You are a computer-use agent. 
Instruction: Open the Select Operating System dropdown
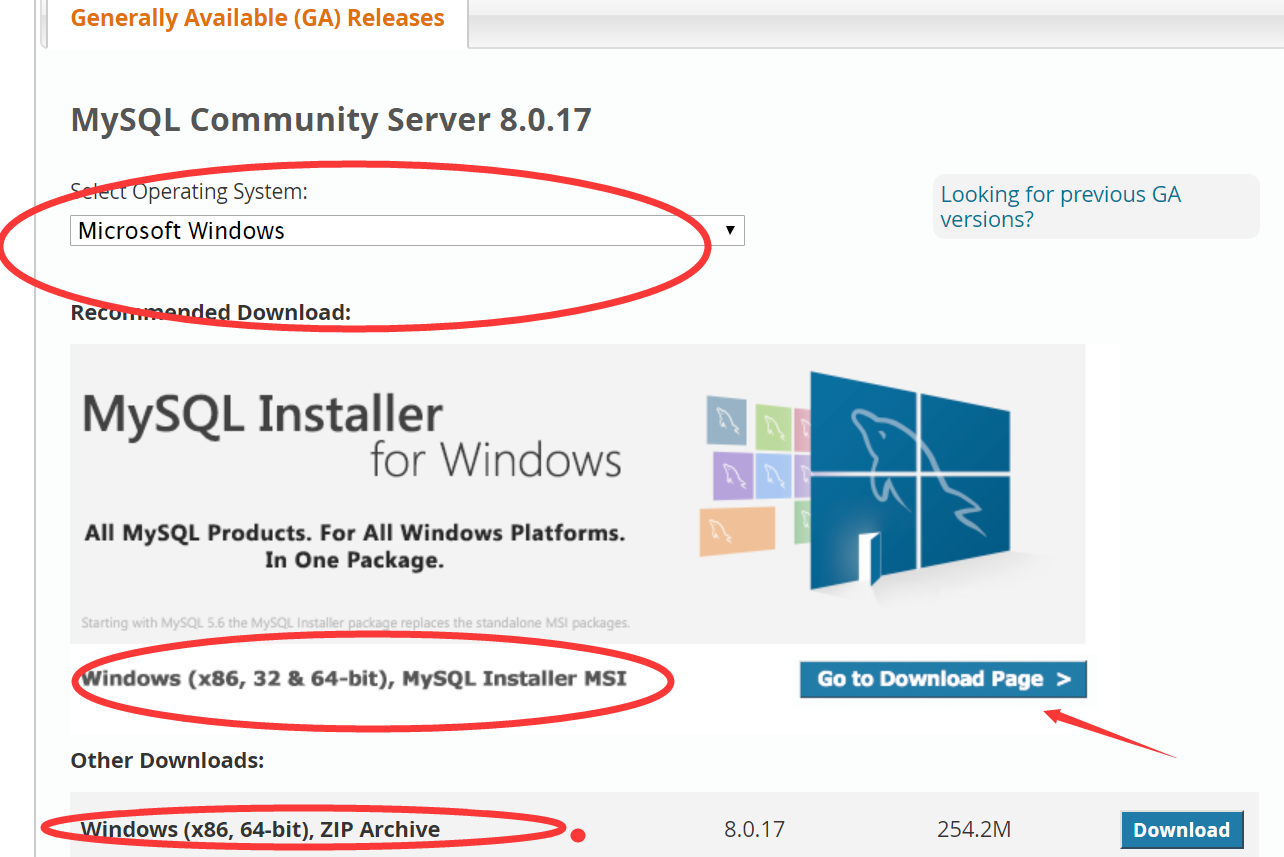(406, 230)
